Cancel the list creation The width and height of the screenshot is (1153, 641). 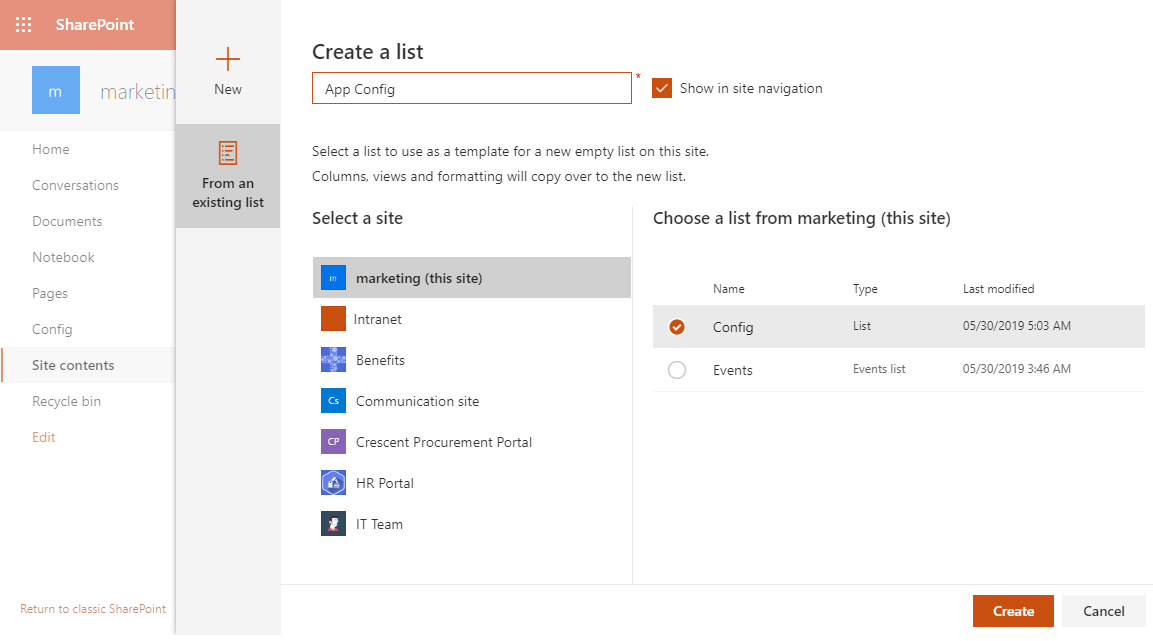(x=1103, y=610)
